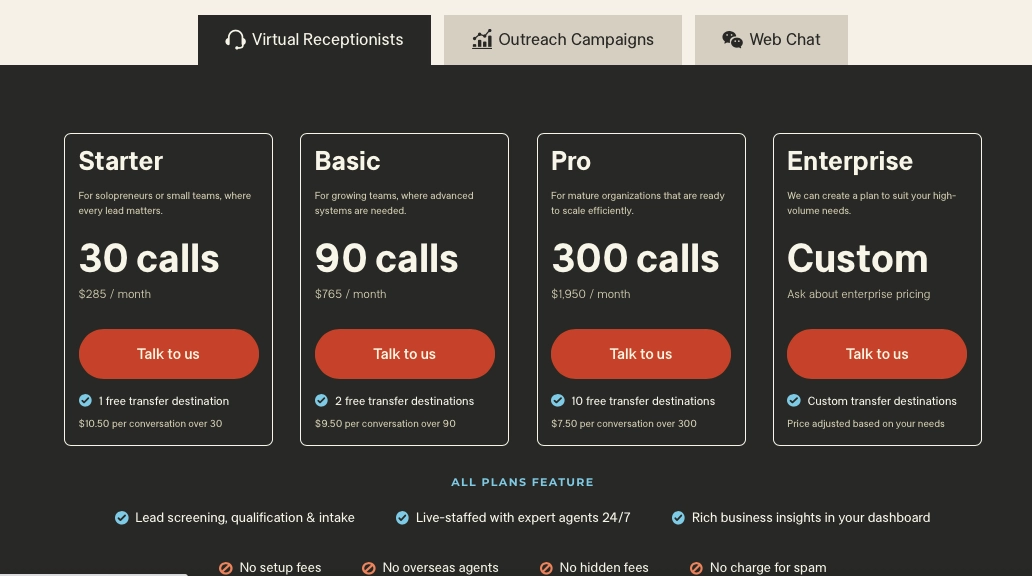1032x576 pixels.
Task: Click "For mature organizations" description
Action: pyautogui.click(x=638, y=203)
